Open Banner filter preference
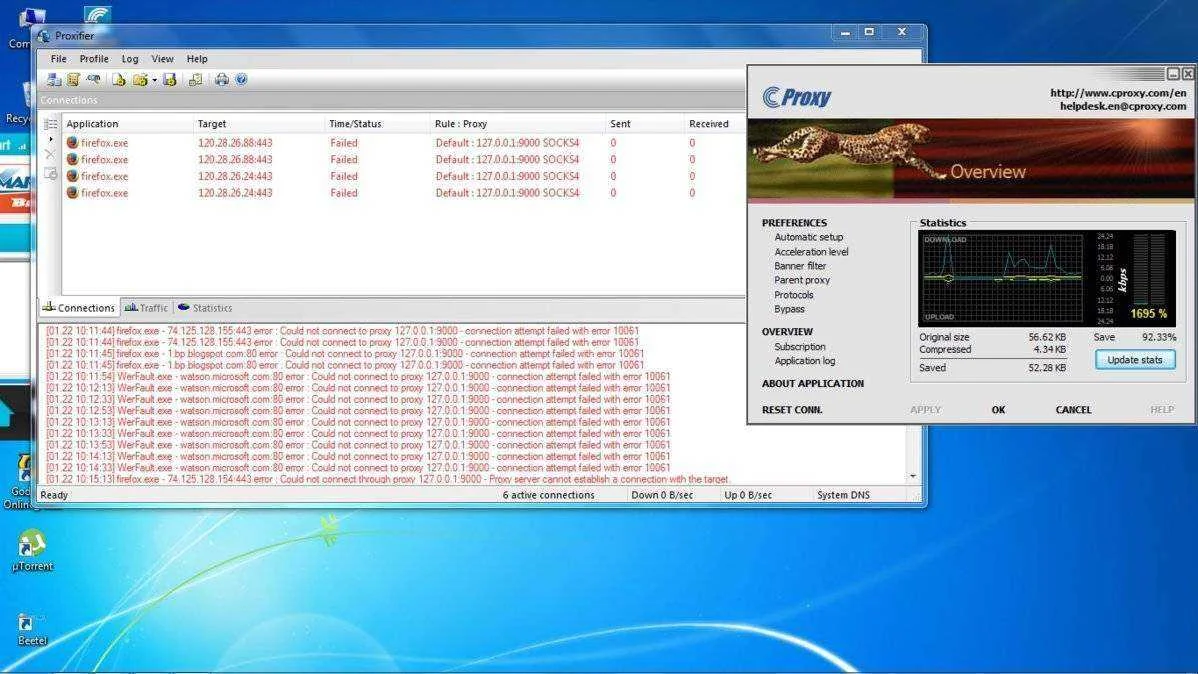The image size is (1198, 674). coord(800,266)
